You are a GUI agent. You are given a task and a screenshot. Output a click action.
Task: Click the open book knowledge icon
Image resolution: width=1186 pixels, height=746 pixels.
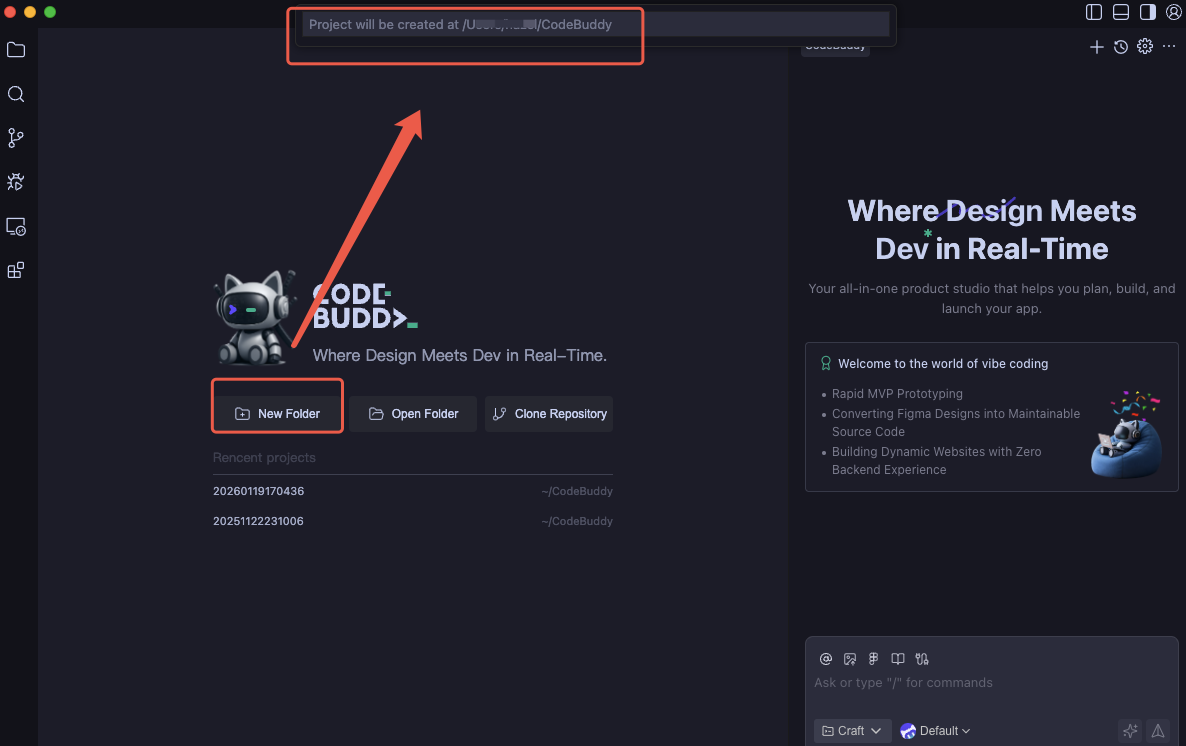[x=898, y=659]
